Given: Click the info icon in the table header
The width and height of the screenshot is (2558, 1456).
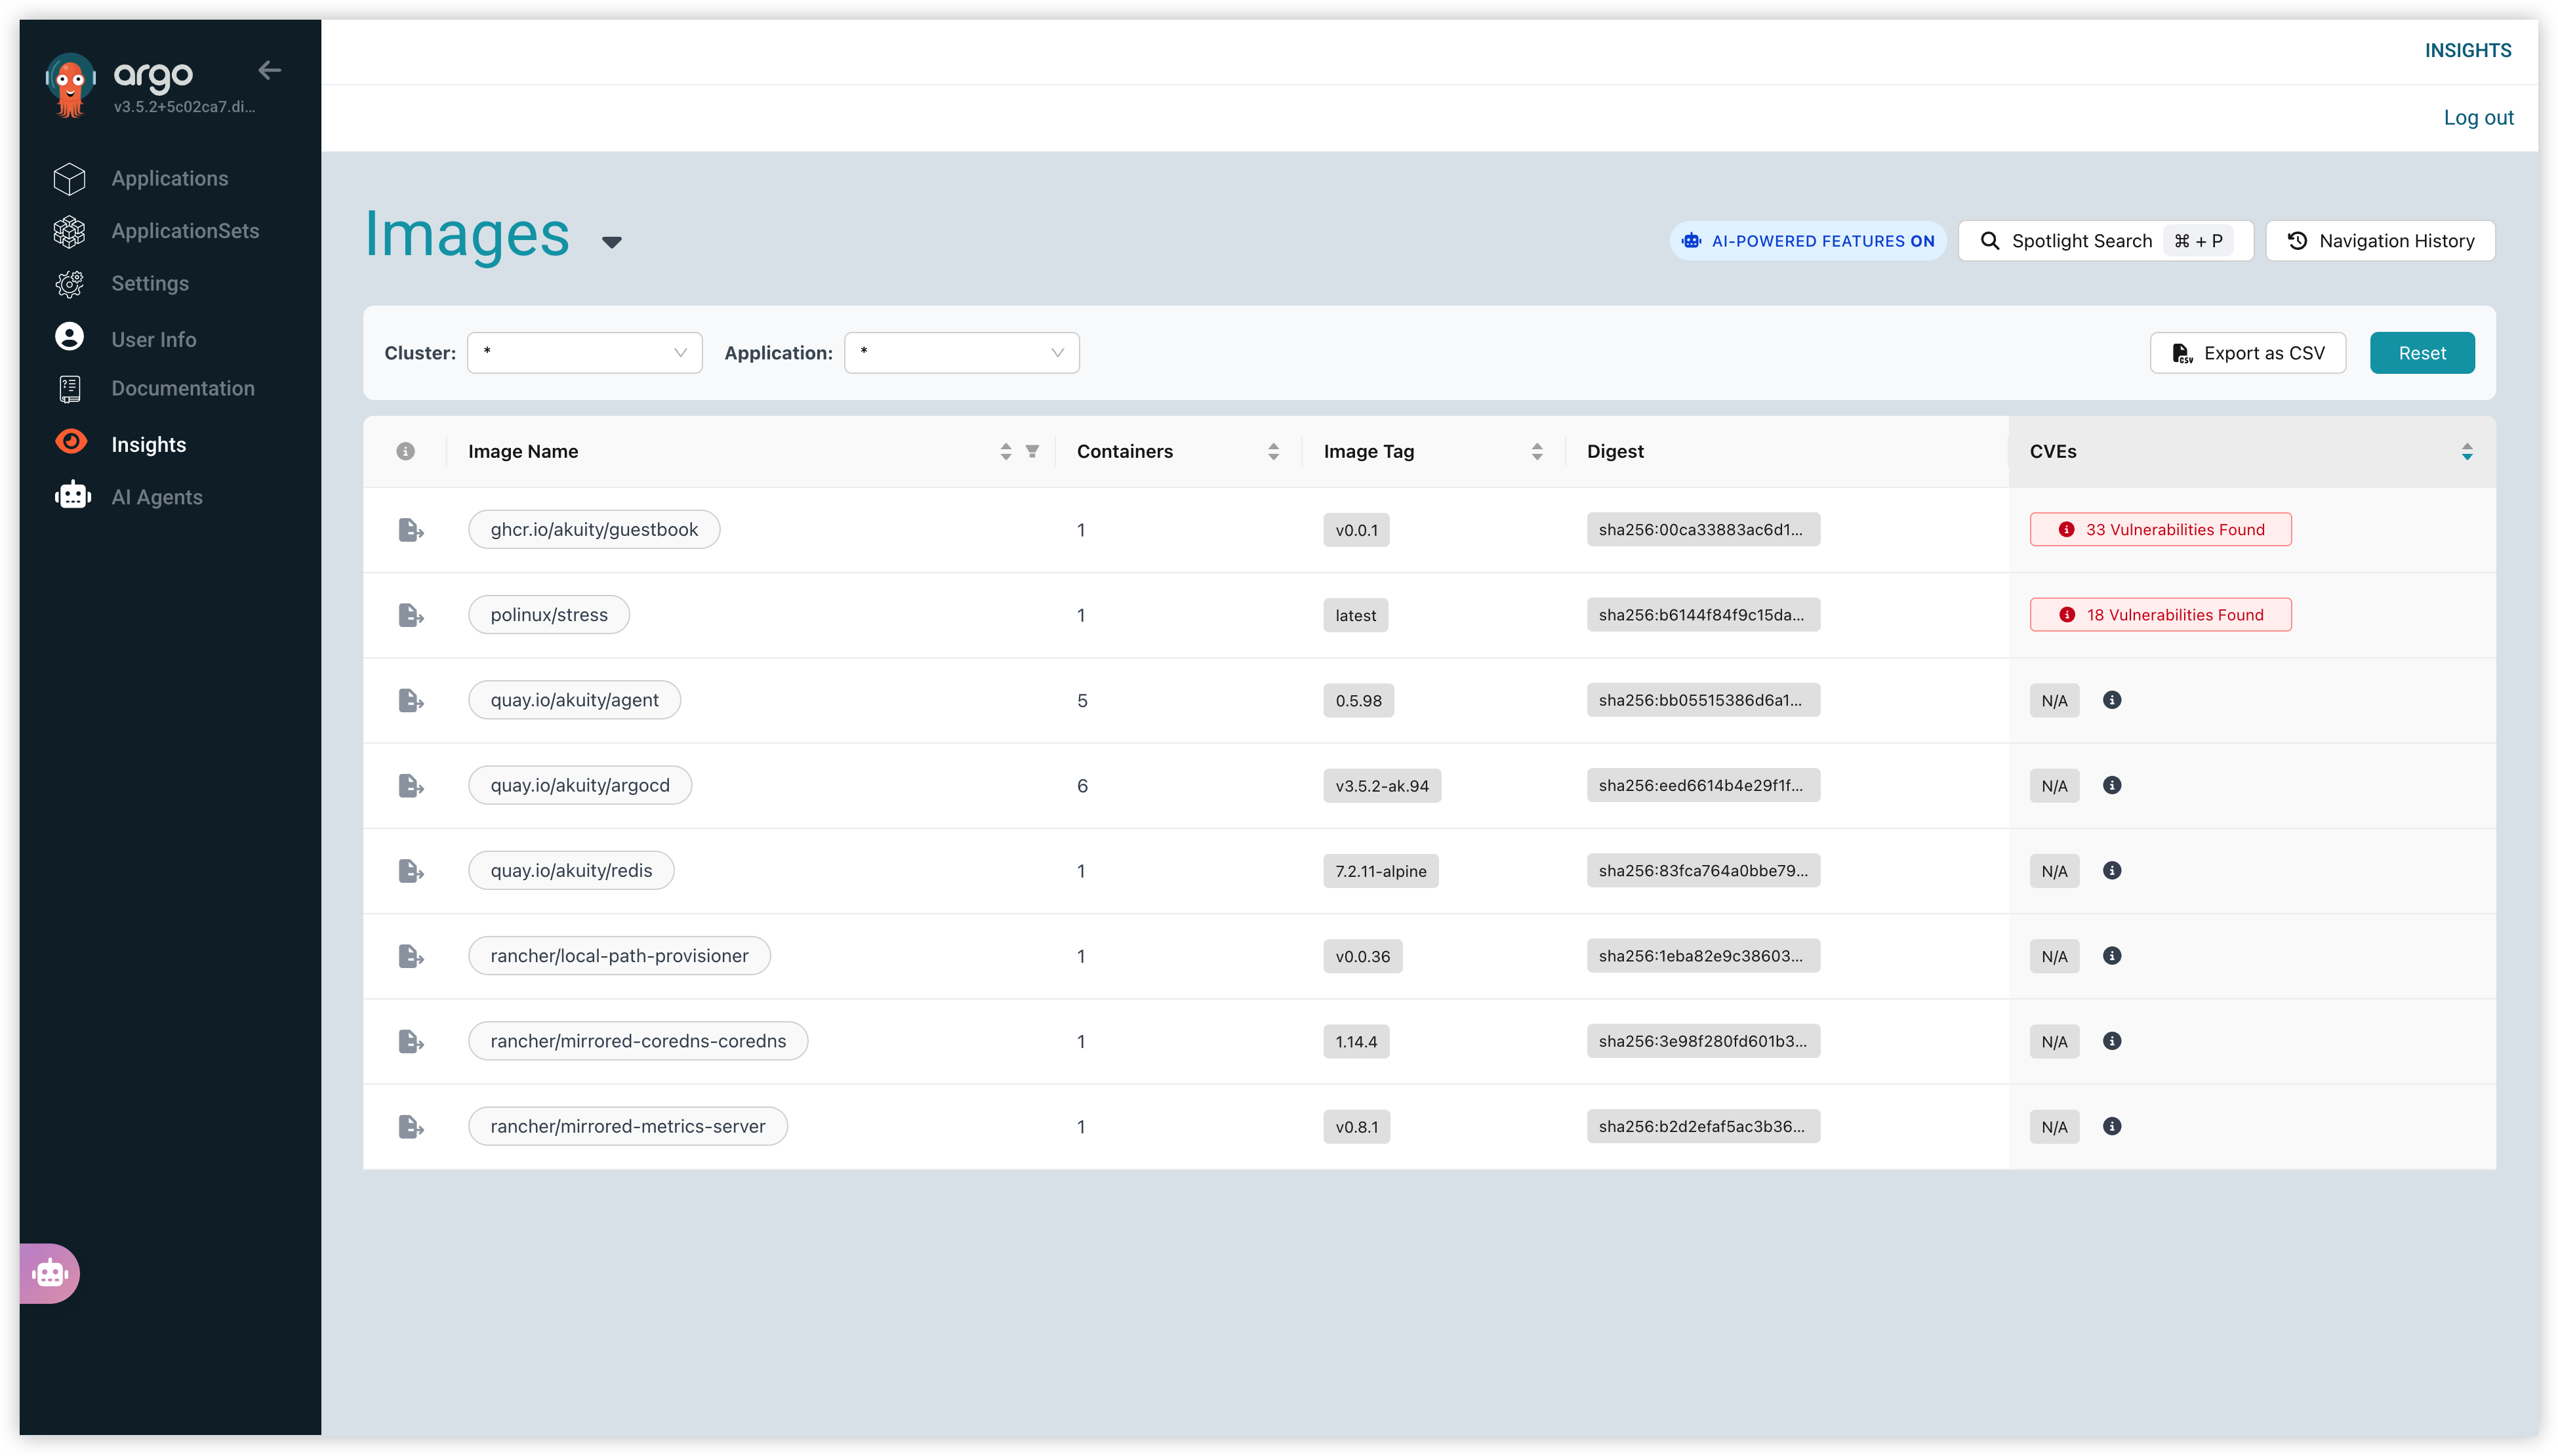Looking at the screenshot, I should (405, 451).
